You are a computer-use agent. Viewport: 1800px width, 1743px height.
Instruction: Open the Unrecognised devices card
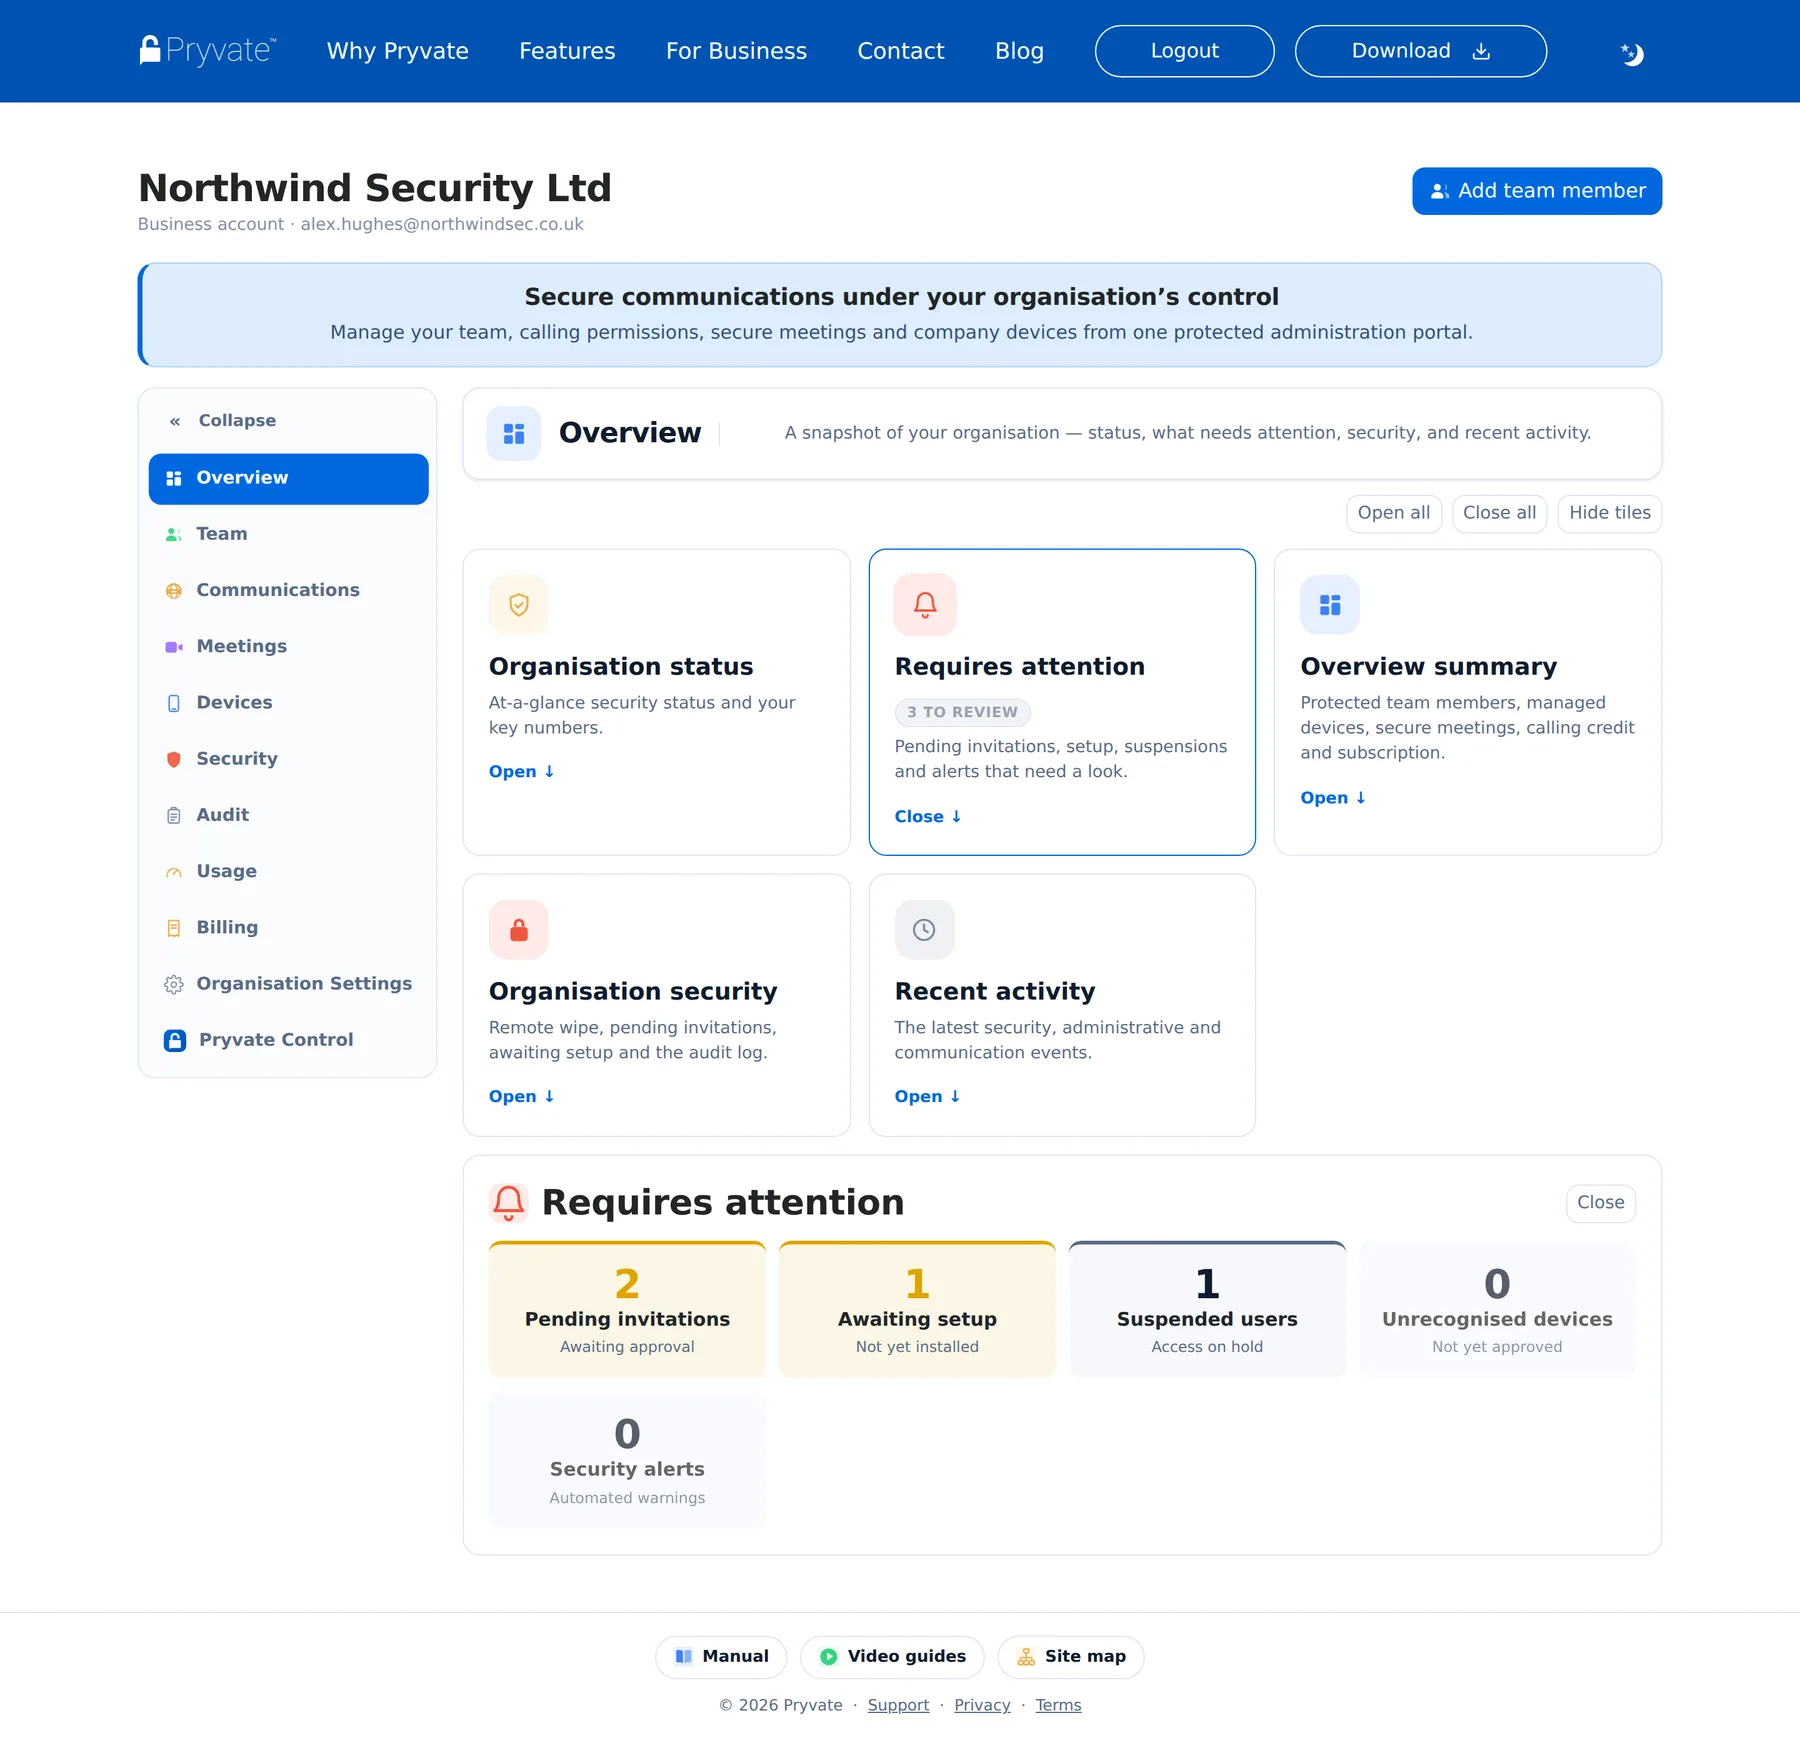pos(1497,1310)
